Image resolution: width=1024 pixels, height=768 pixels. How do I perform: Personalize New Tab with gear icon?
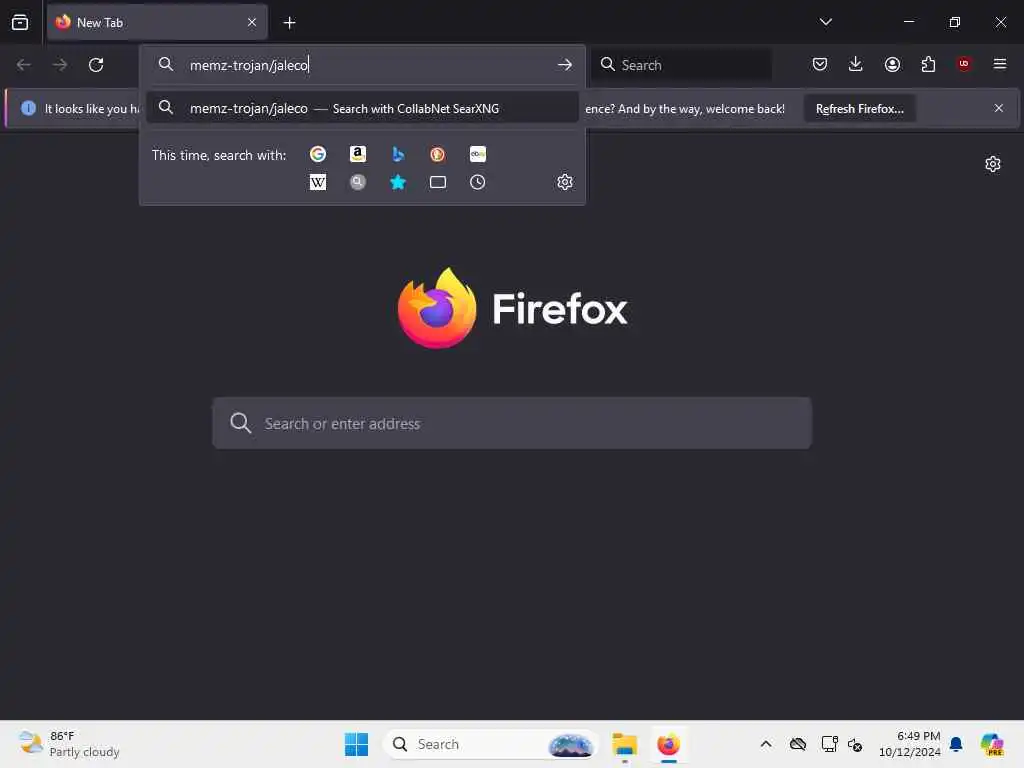tap(993, 164)
